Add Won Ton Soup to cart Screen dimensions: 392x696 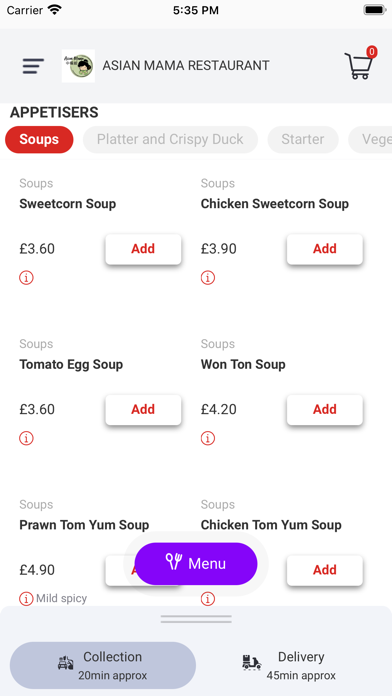coord(325,410)
